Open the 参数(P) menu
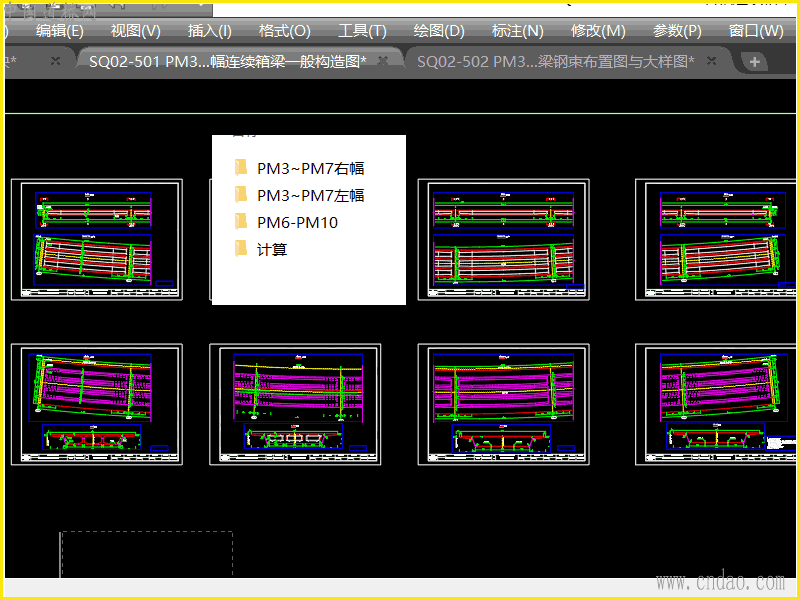The height and width of the screenshot is (600, 800). pyautogui.click(x=677, y=31)
